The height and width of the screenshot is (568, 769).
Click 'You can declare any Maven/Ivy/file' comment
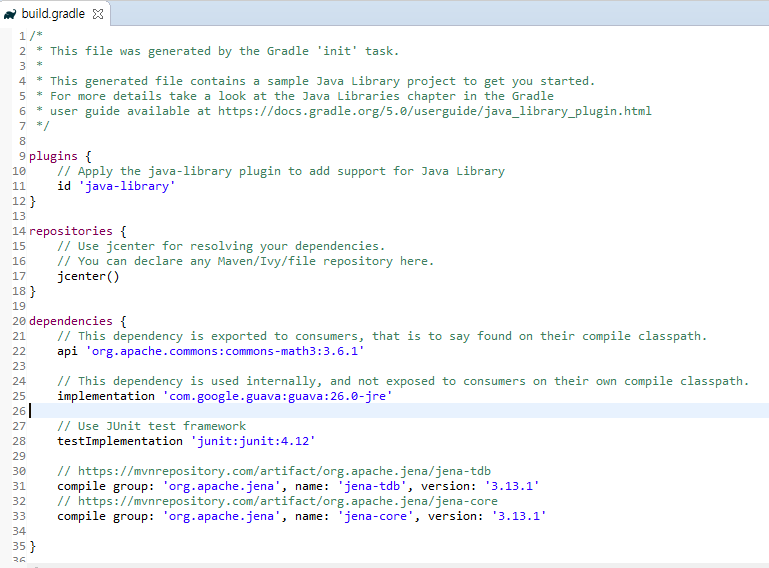pos(246,261)
